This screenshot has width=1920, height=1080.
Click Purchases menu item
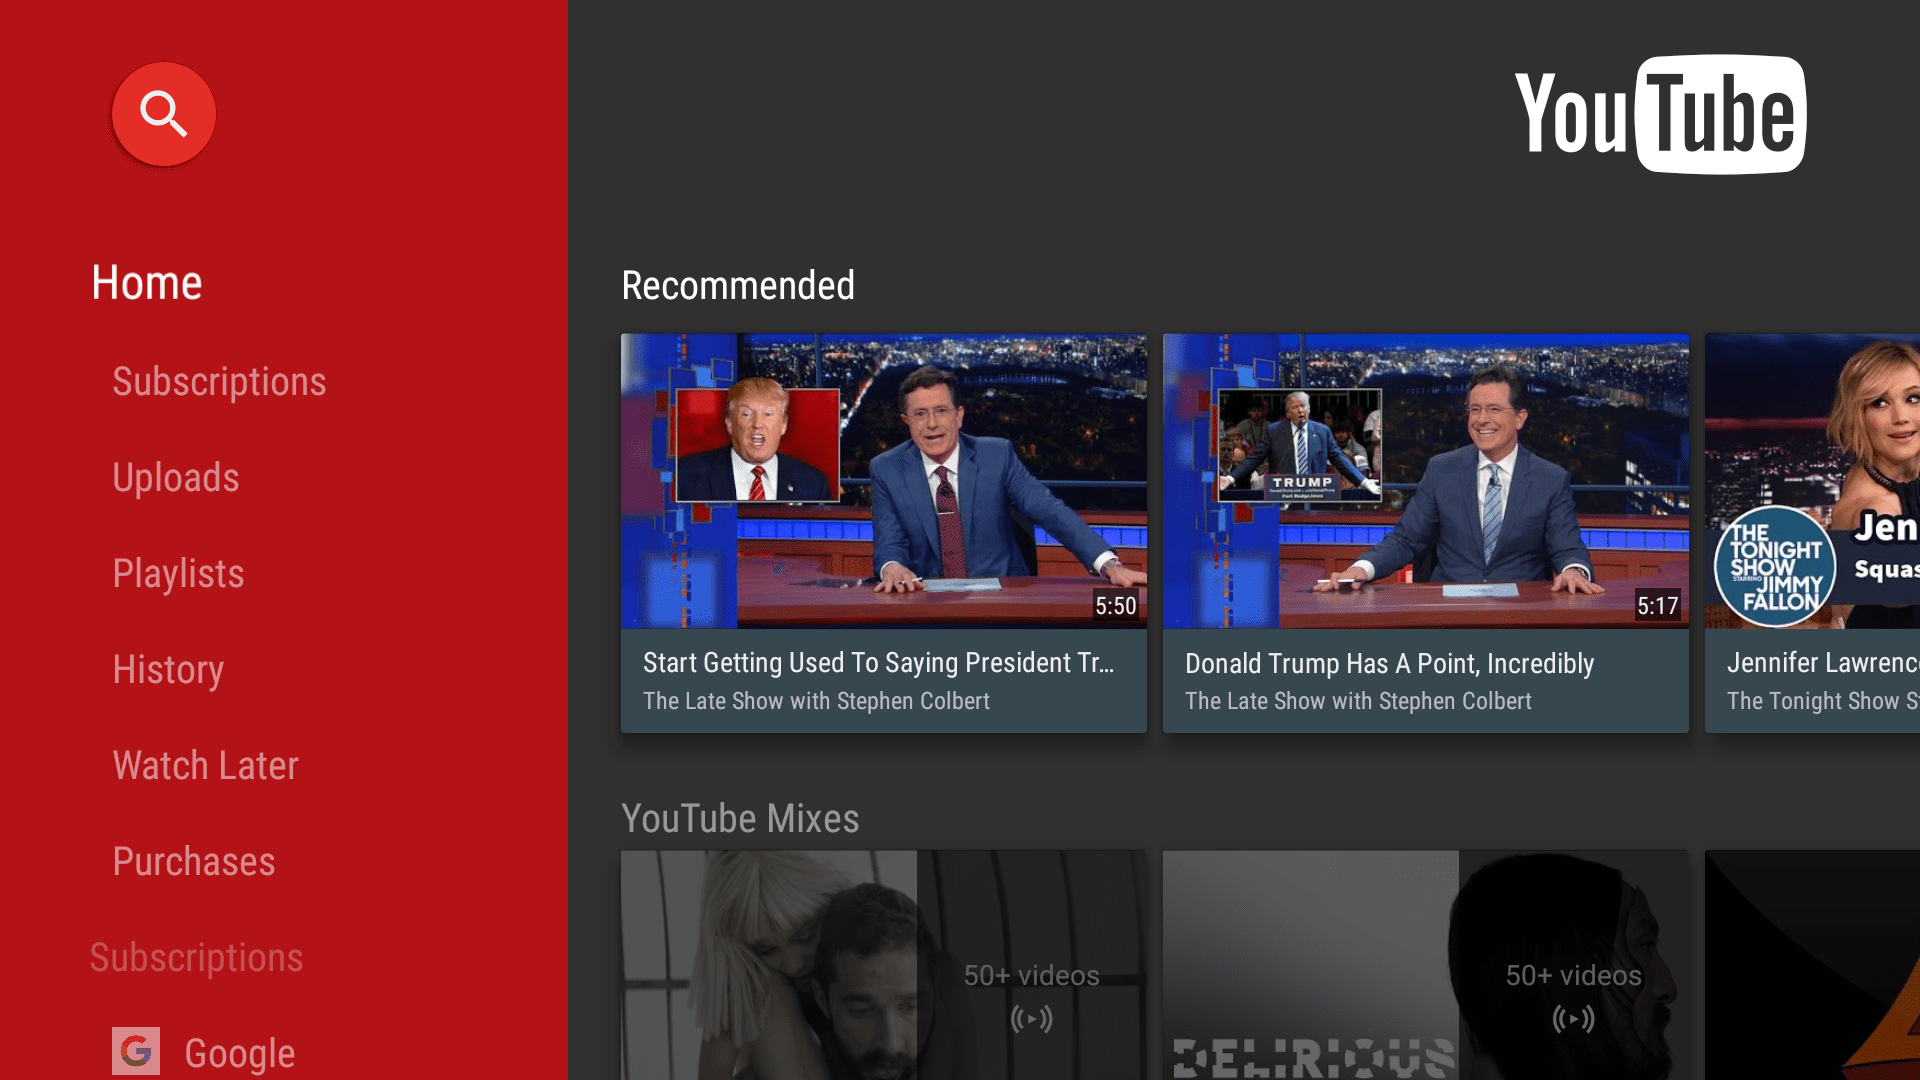pos(194,860)
